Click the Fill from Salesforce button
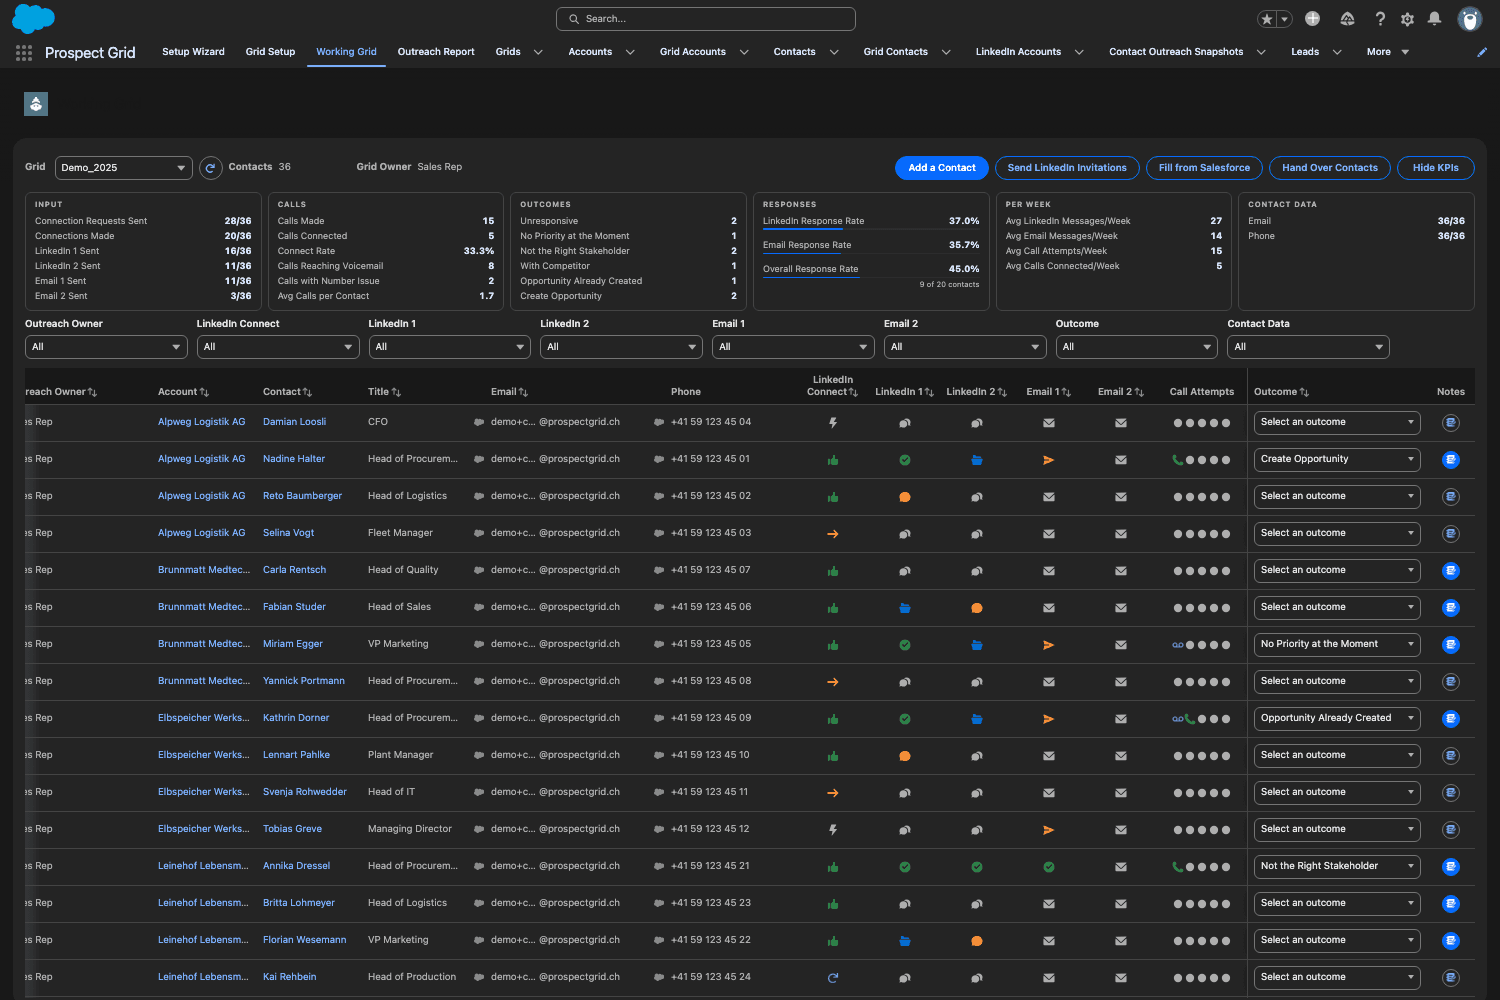Screen dimensions: 1500x1000 click(1204, 168)
